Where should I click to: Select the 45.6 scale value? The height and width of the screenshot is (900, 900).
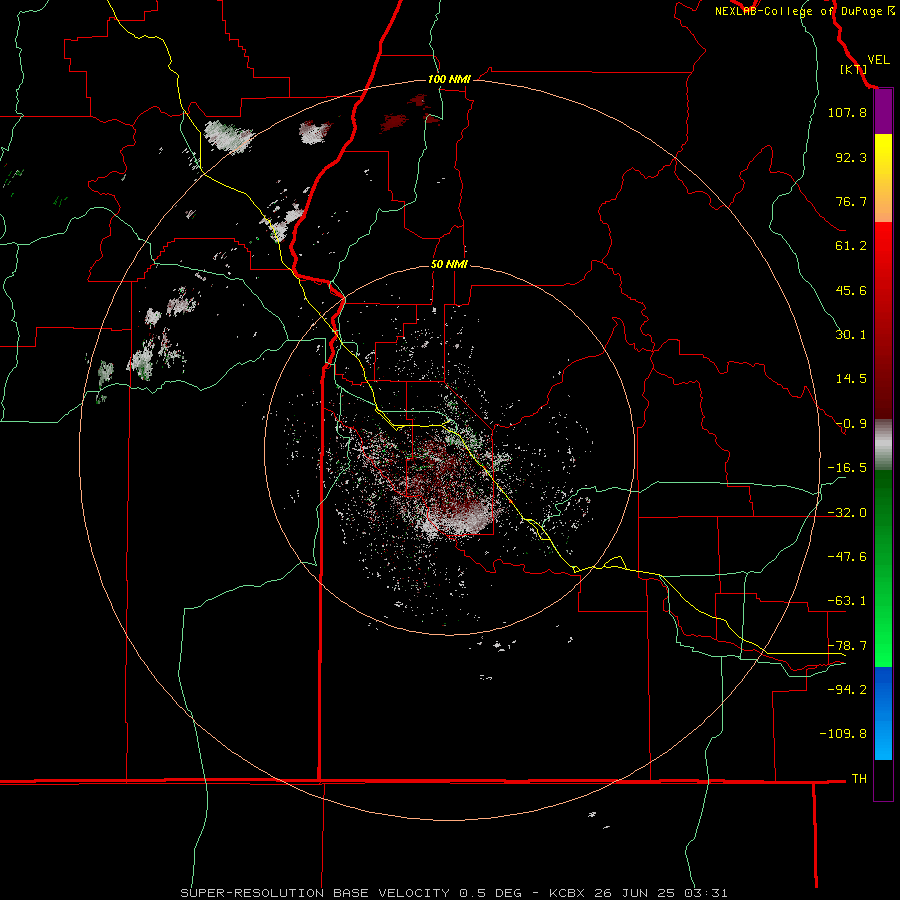[851, 290]
